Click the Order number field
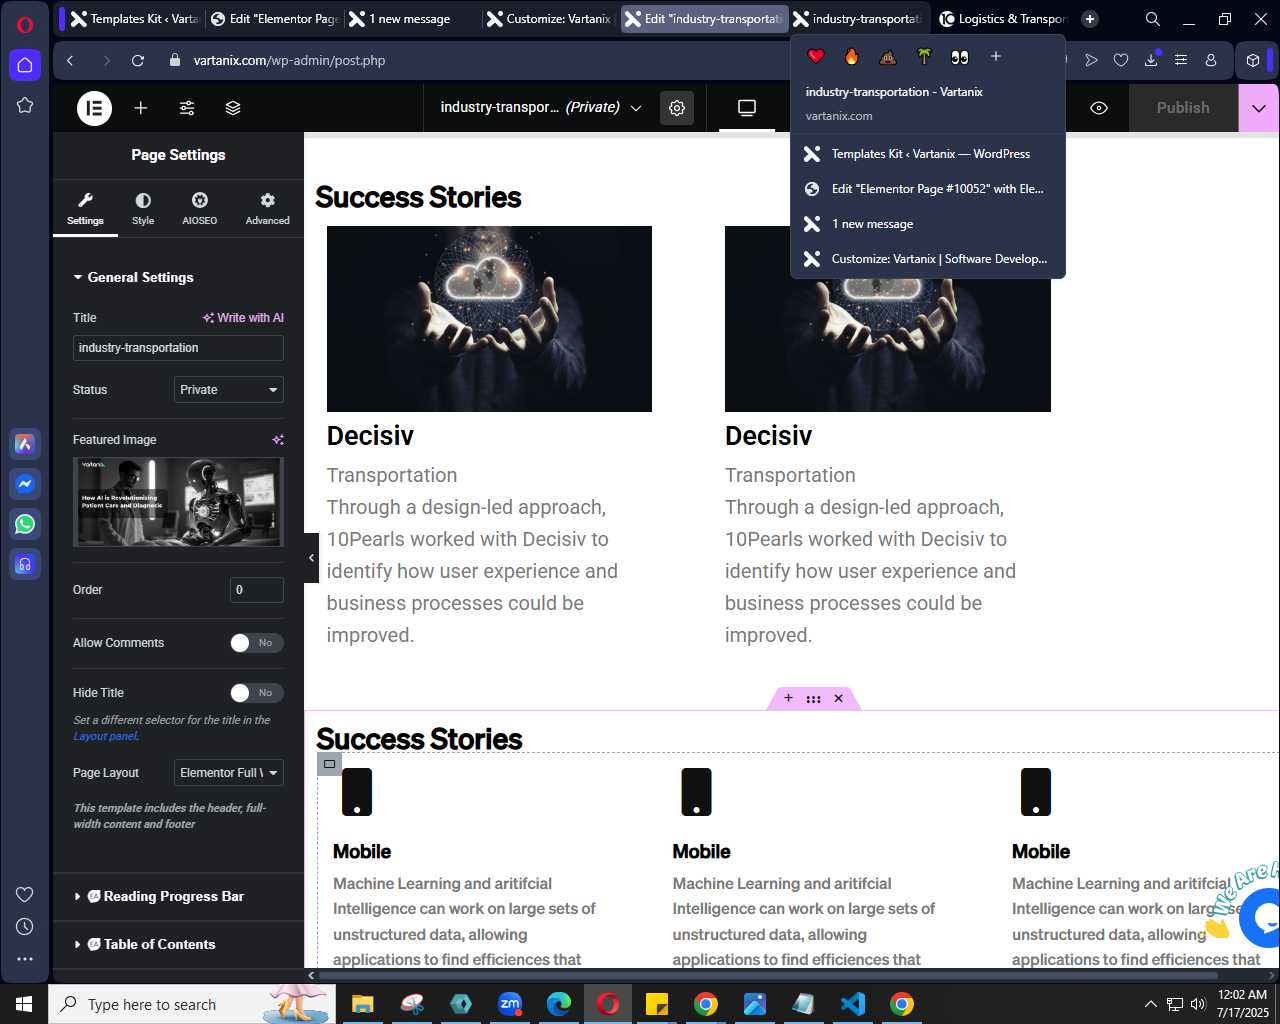 pos(257,590)
